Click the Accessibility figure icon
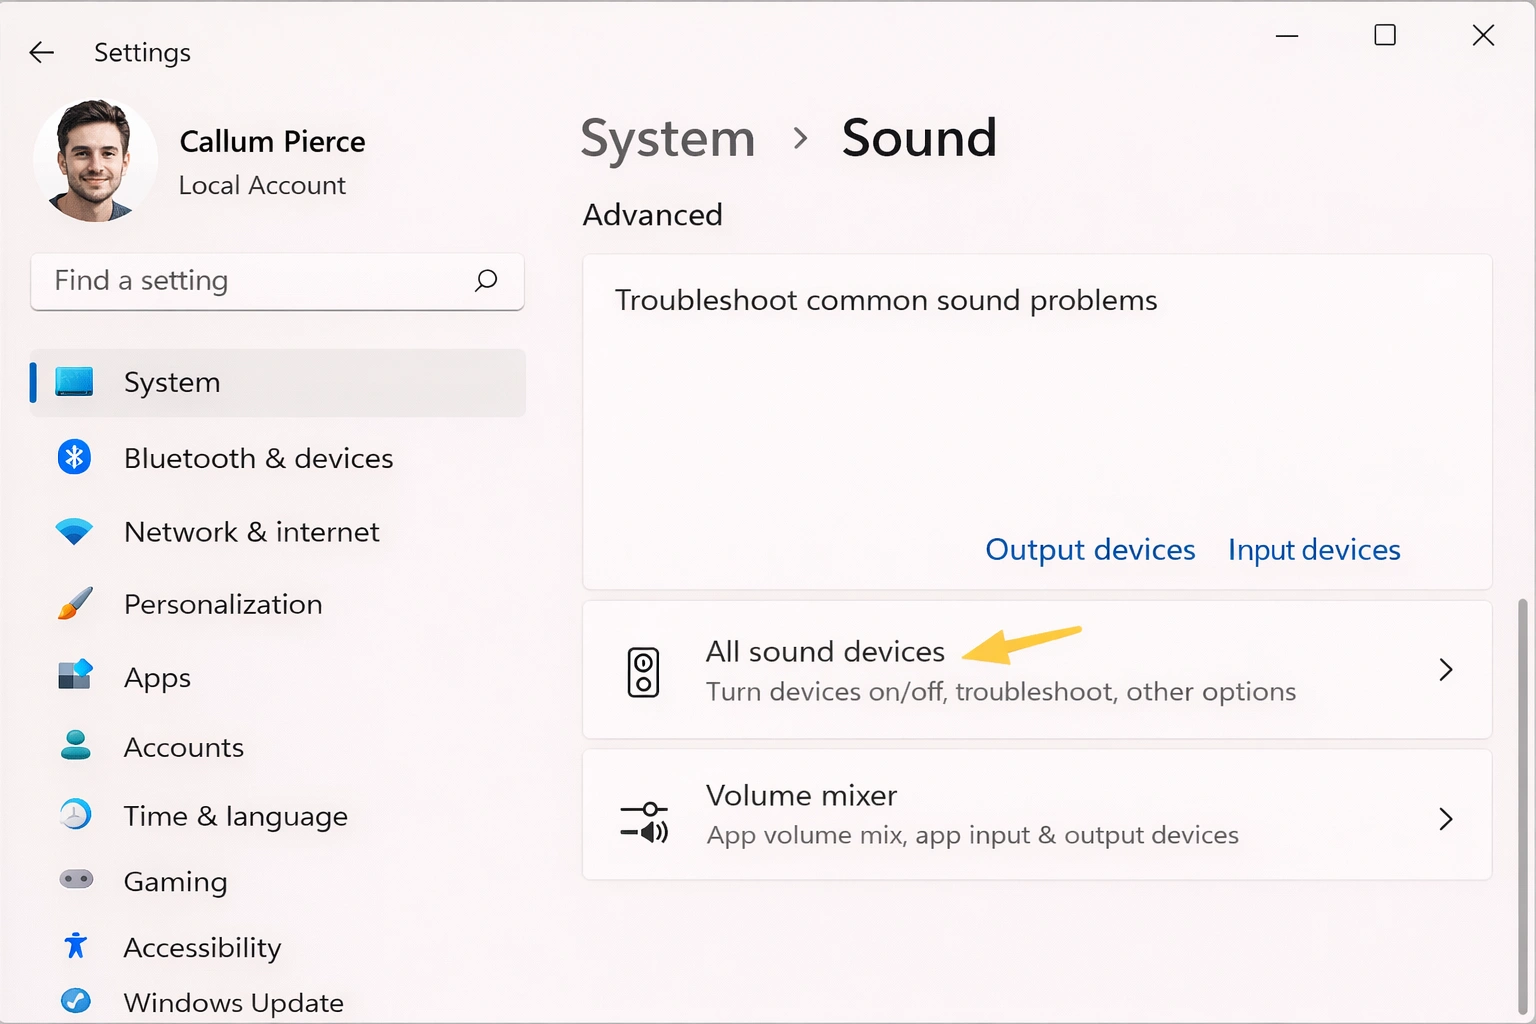This screenshot has height=1024, width=1536. pos(74,946)
